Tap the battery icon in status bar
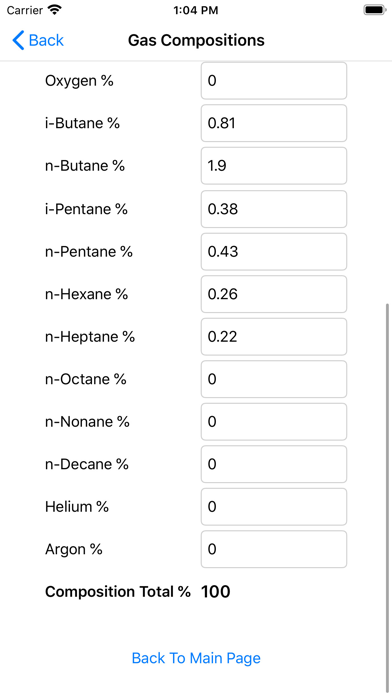The image size is (392, 696). tap(375, 10)
